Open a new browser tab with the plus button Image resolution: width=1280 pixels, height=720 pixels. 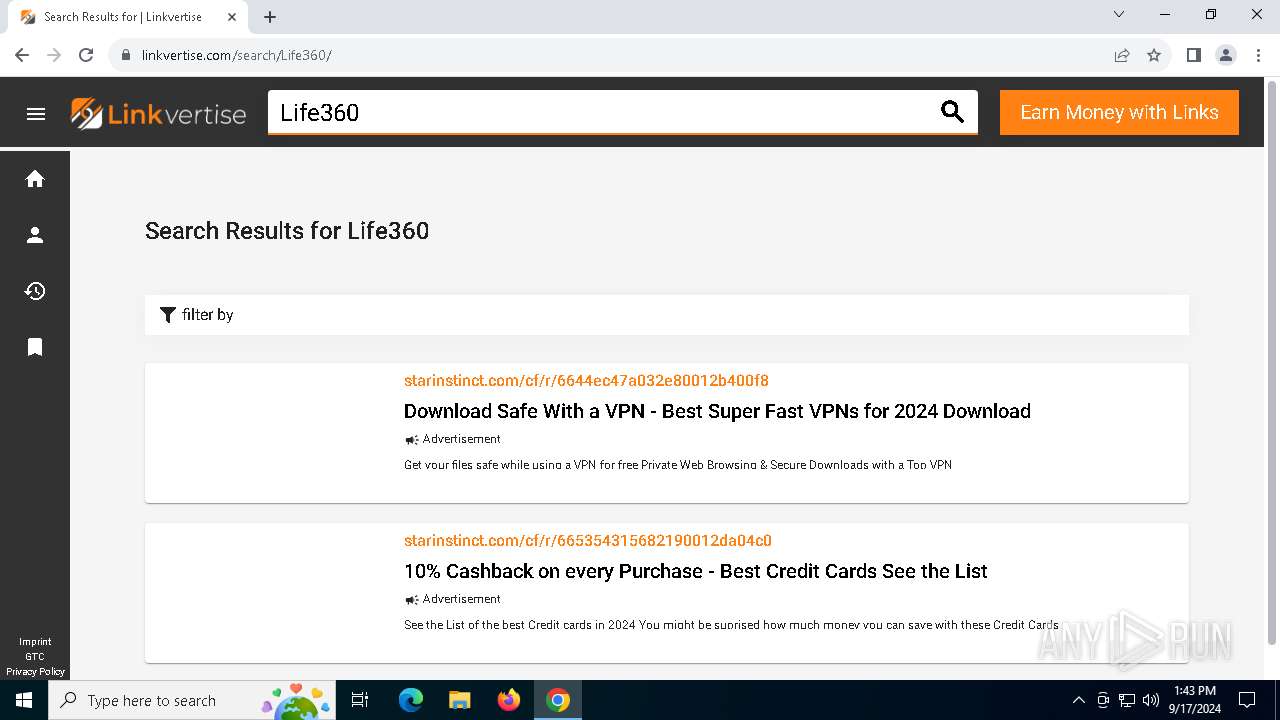(270, 17)
